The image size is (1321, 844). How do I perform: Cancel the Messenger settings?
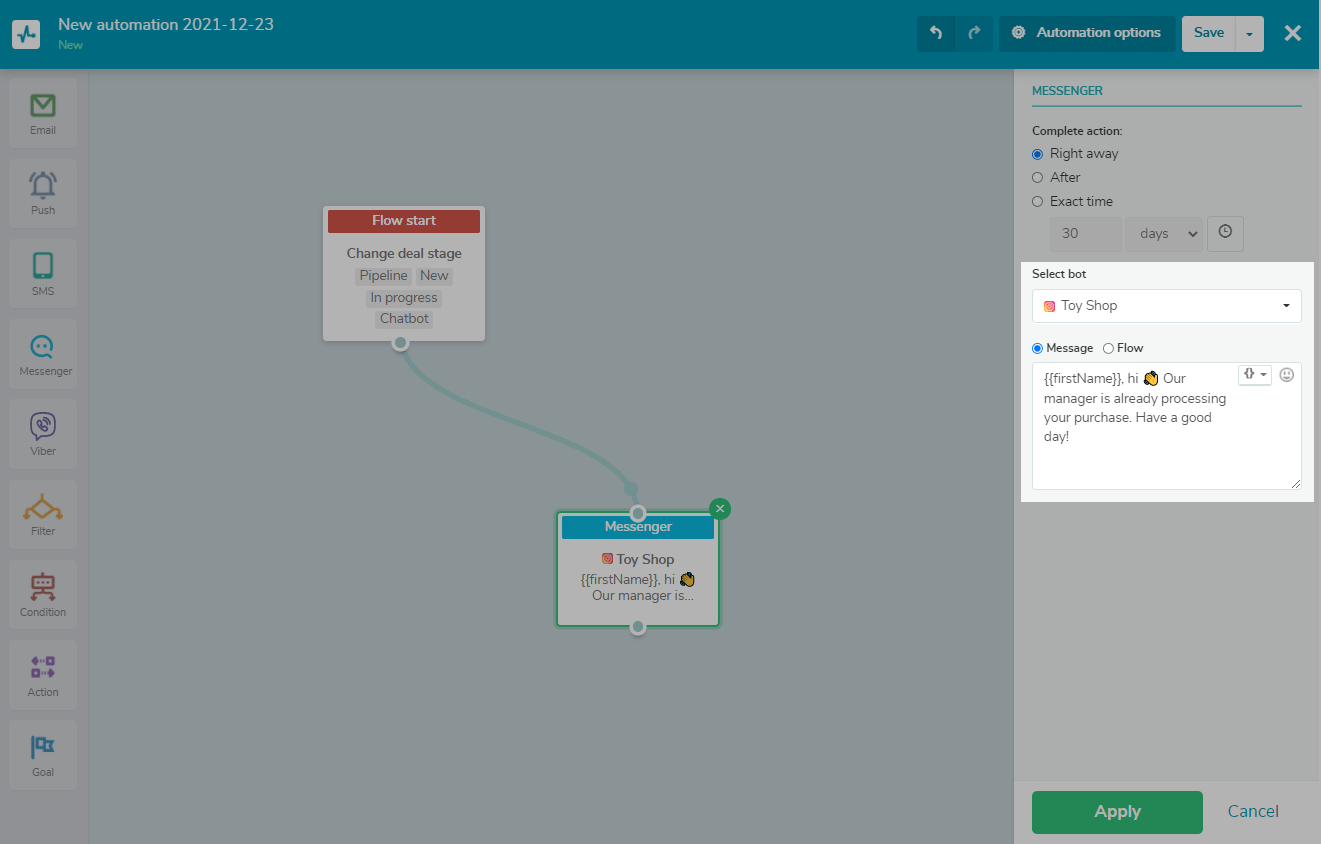pyautogui.click(x=1253, y=812)
